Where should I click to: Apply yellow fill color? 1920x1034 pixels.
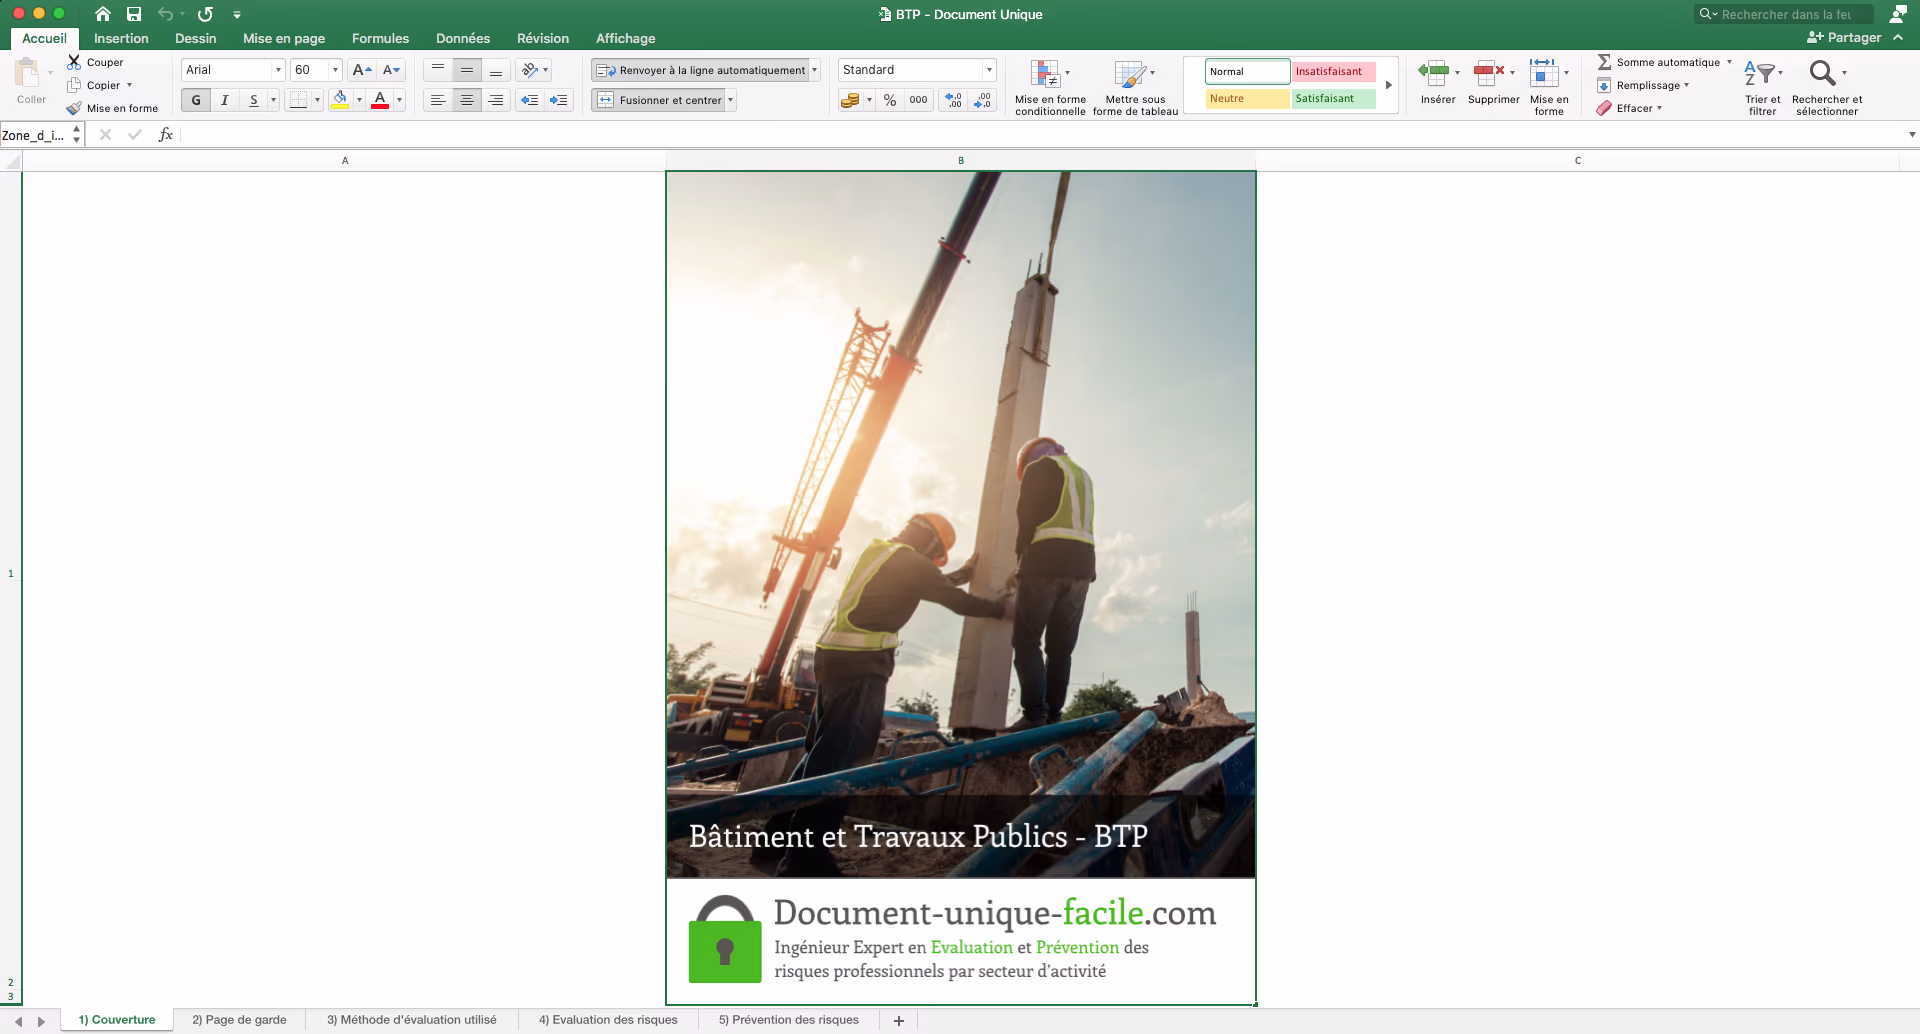tap(340, 100)
